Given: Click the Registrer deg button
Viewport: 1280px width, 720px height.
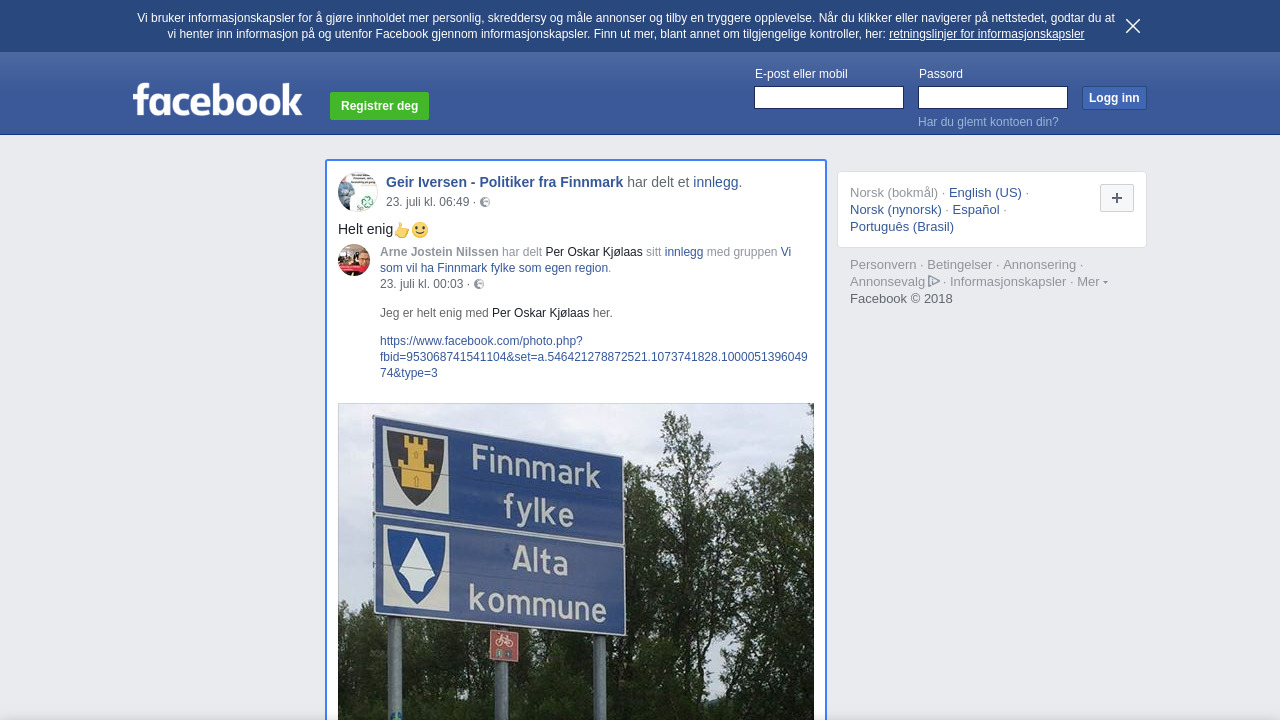Looking at the screenshot, I should (x=379, y=106).
